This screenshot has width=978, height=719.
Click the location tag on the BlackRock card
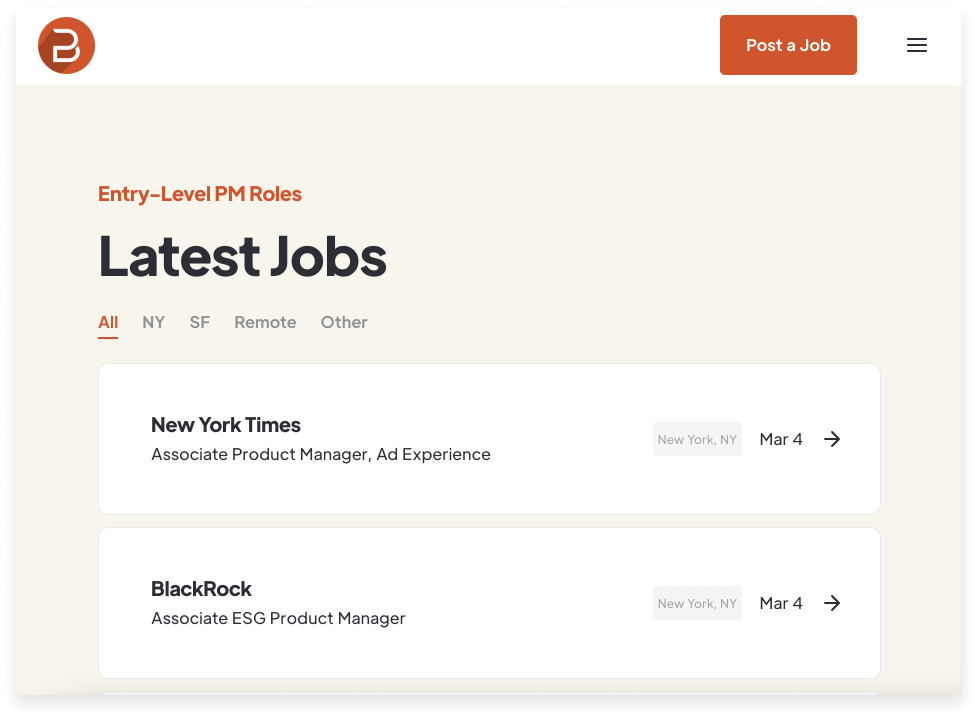coord(696,603)
